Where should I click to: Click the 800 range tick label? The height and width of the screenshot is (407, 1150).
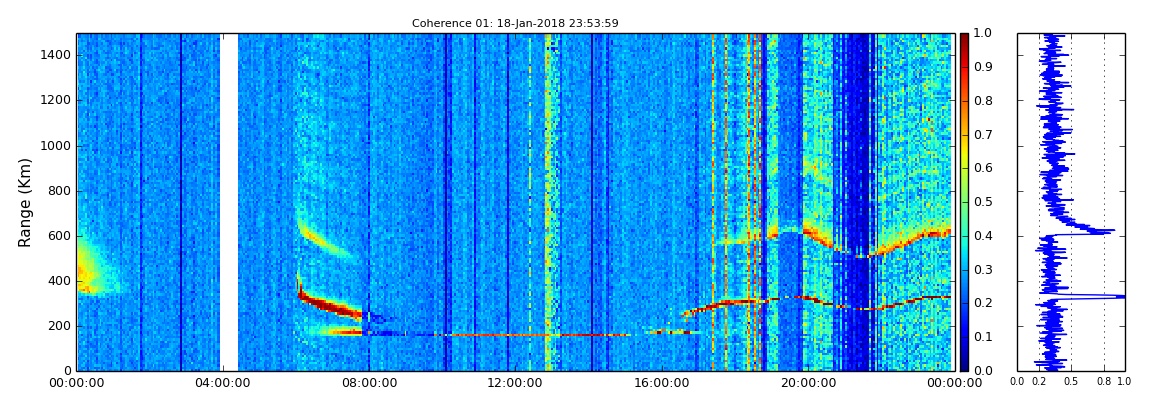click(61, 191)
